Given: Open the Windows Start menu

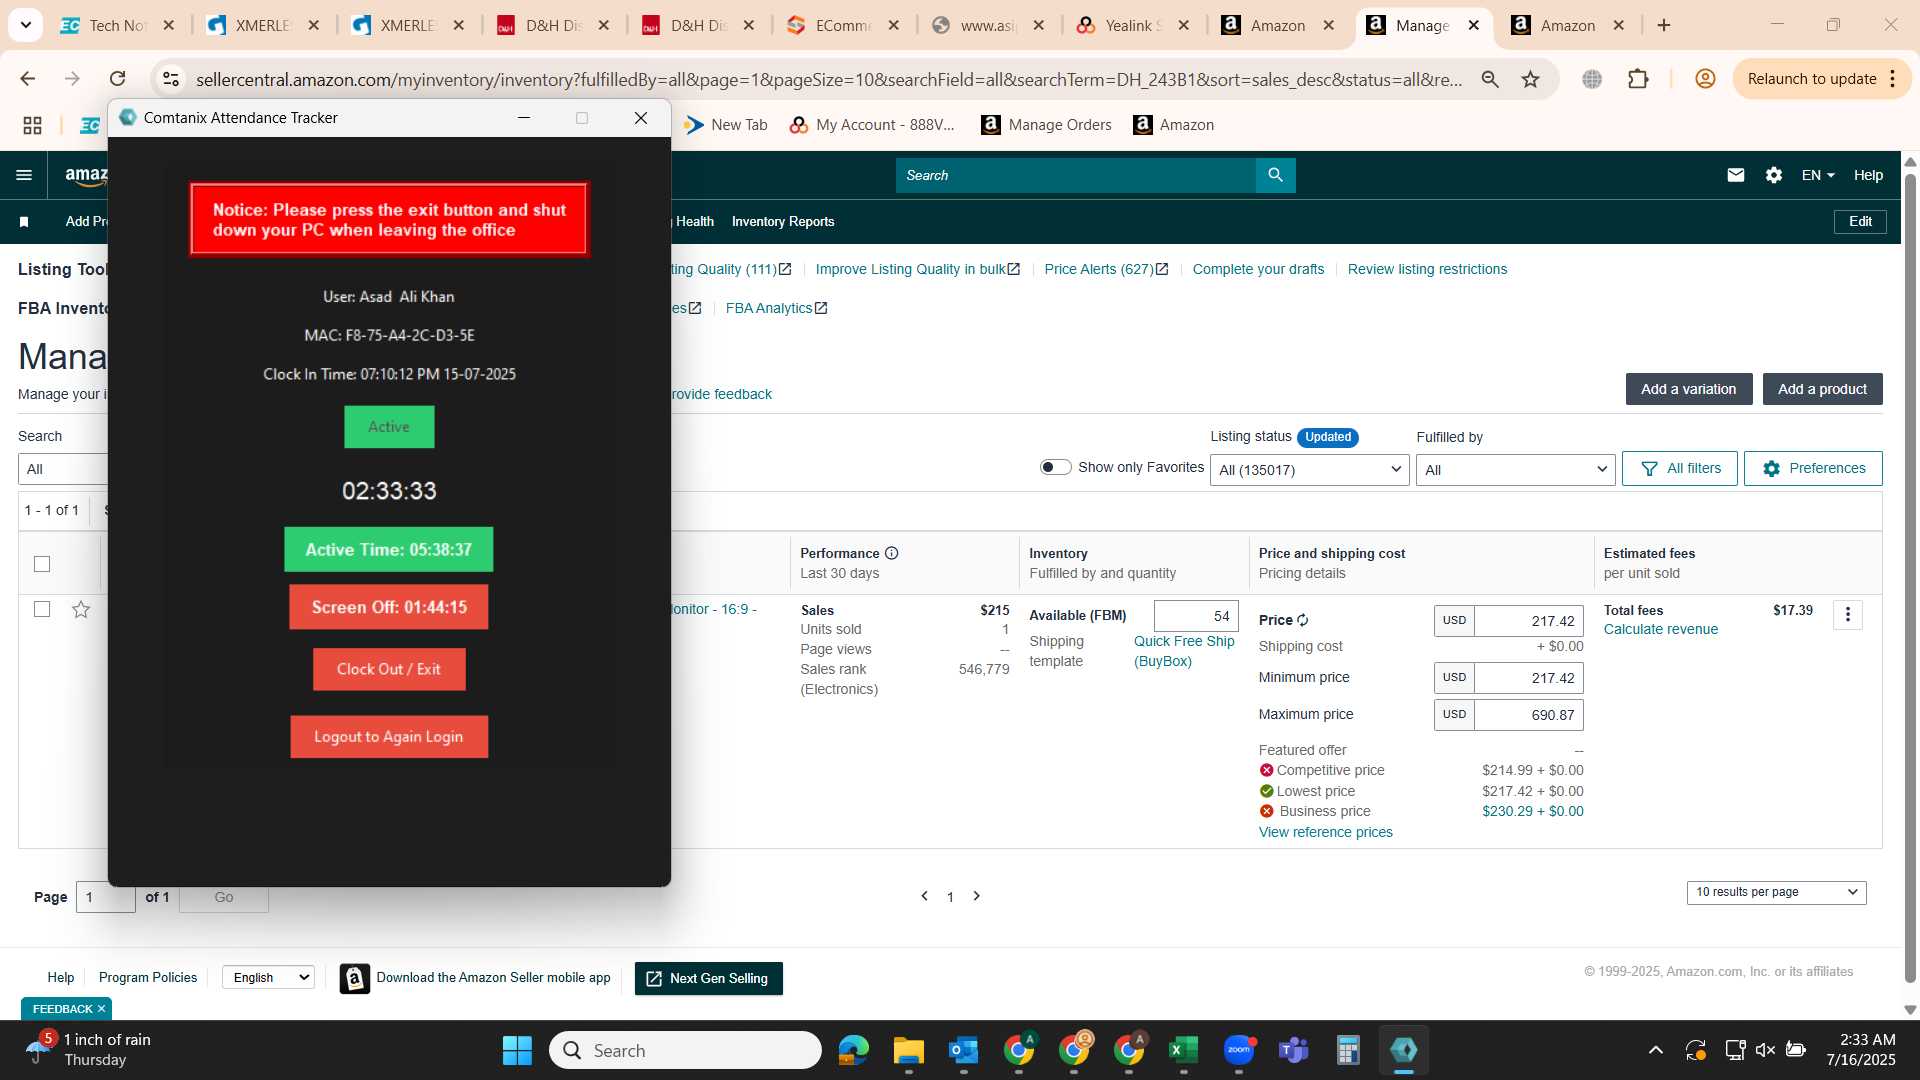Looking at the screenshot, I should click(517, 1050).
